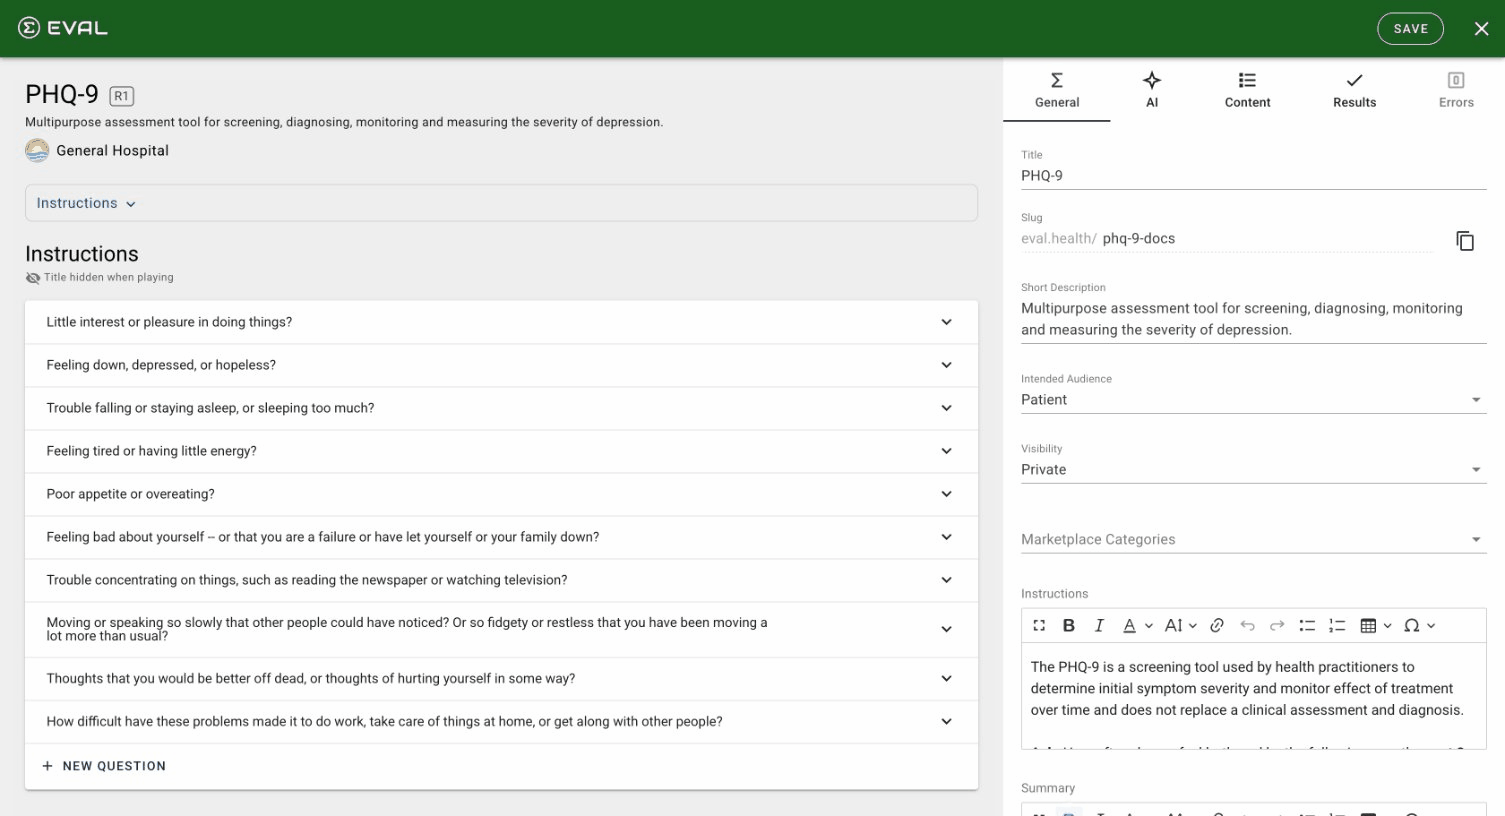
Task: Copy the phq-9-docs slug
Action: [x=1464, y=240]
